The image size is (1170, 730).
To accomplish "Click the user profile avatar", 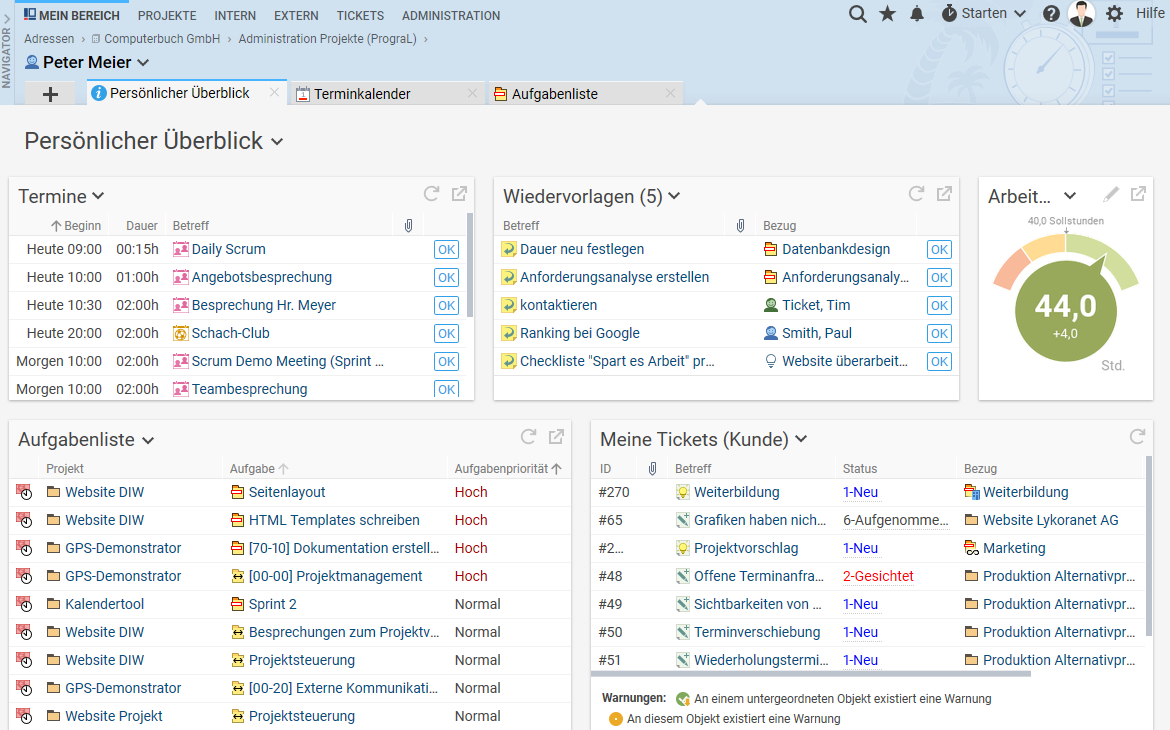I will [1081, 14].
